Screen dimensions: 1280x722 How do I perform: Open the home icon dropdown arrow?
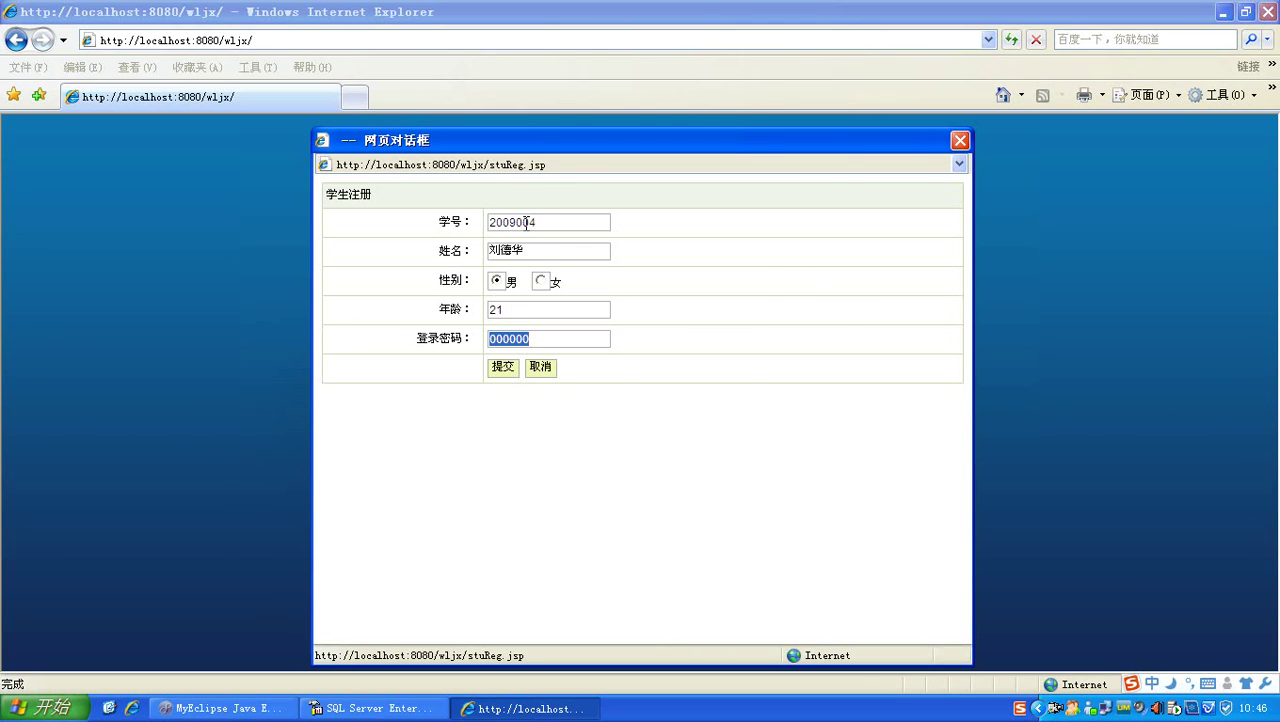[1021, 95]
